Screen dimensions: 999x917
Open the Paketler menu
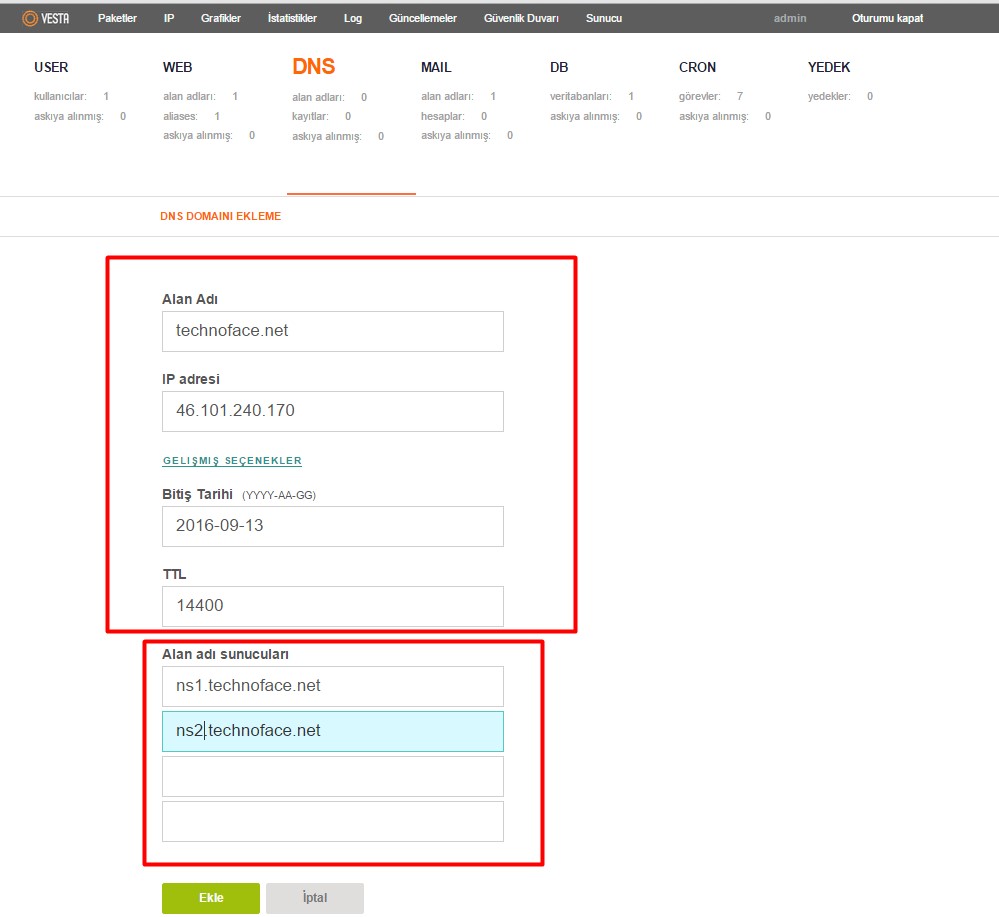pos(117,19)
